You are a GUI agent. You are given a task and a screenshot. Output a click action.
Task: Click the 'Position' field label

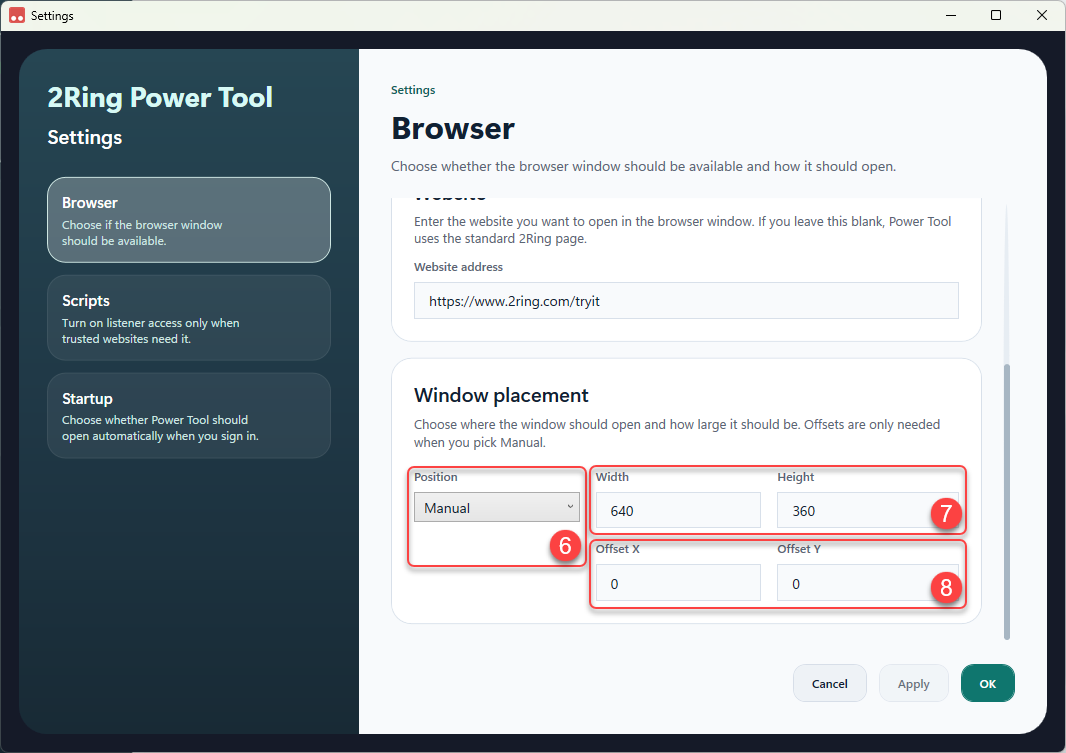point(436,477)
